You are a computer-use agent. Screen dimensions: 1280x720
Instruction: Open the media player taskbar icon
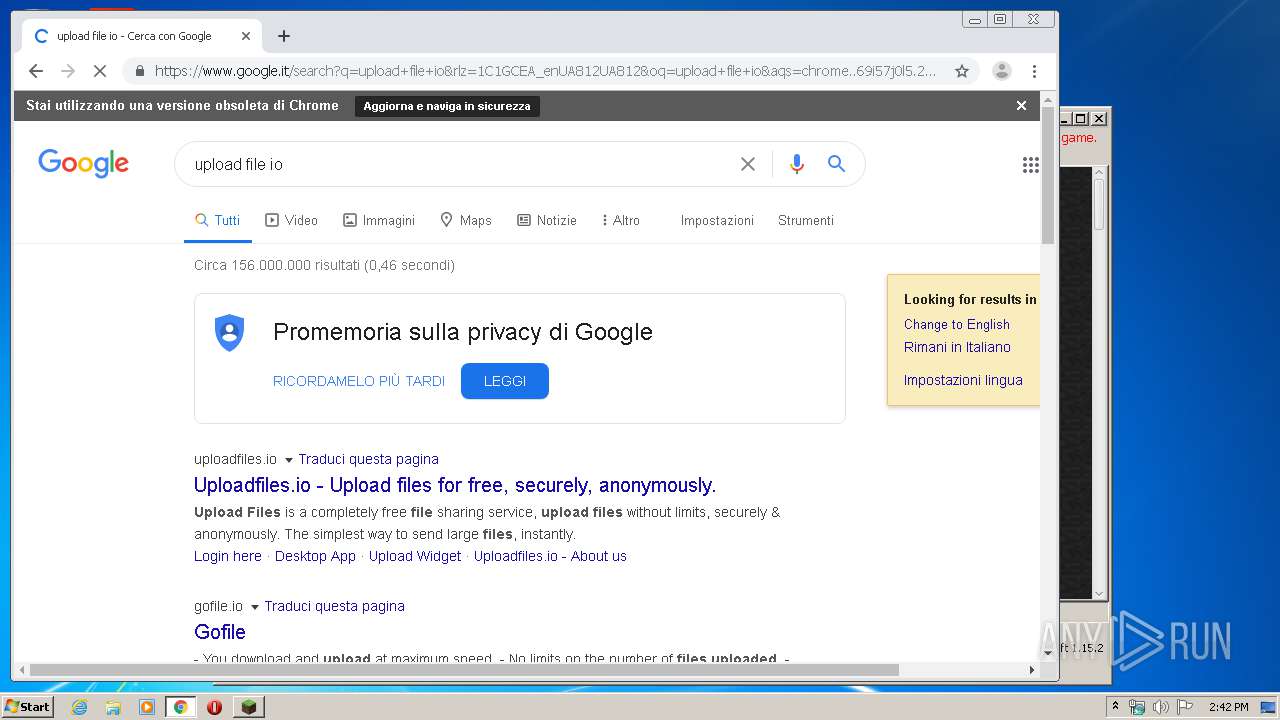click(147, 707)
